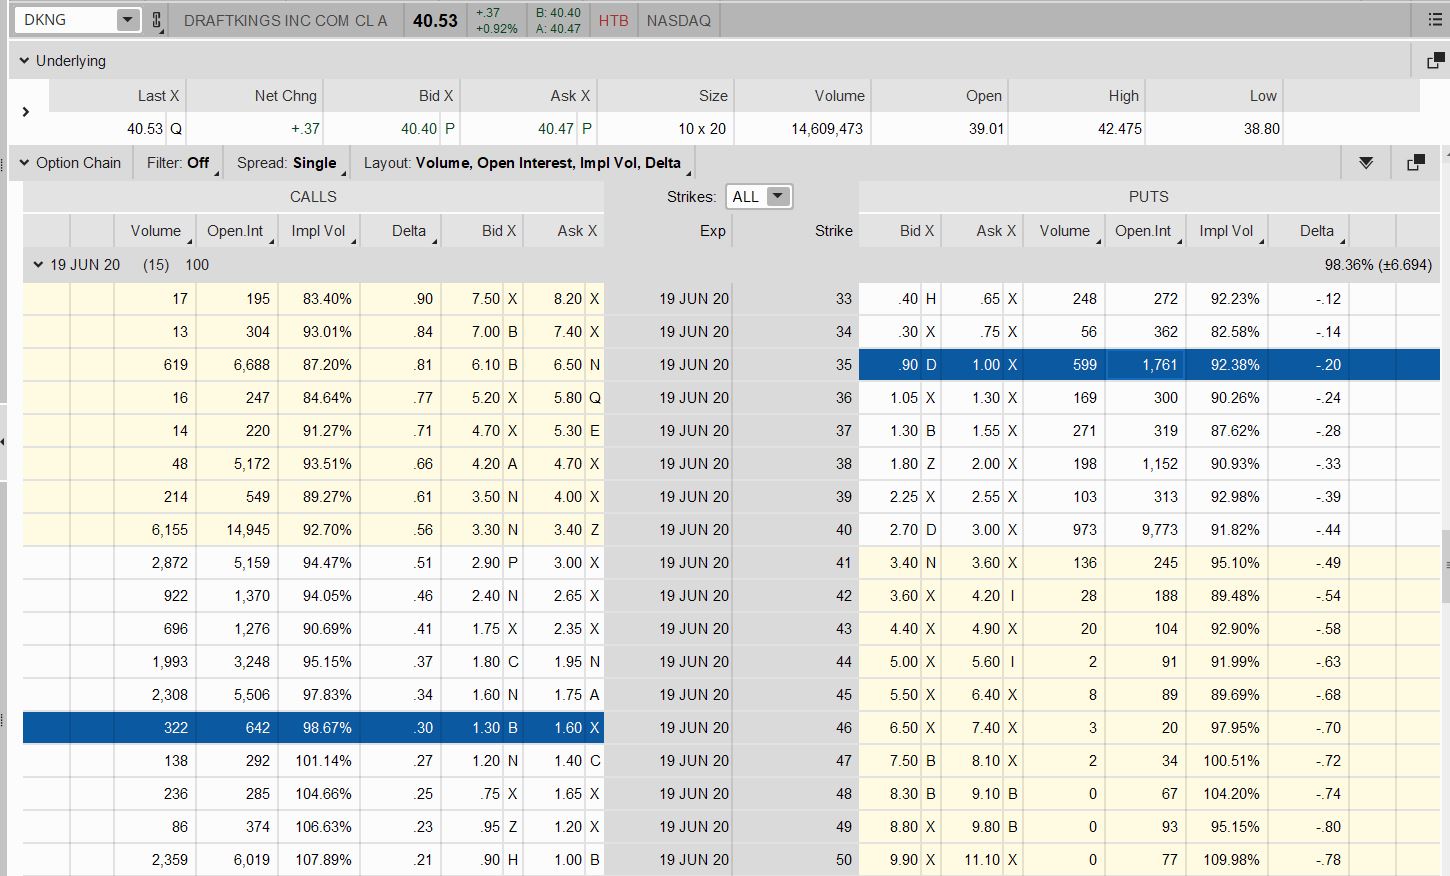Click the calls Open.Int column header
The image size is (1450, 876).
(236, 231)
